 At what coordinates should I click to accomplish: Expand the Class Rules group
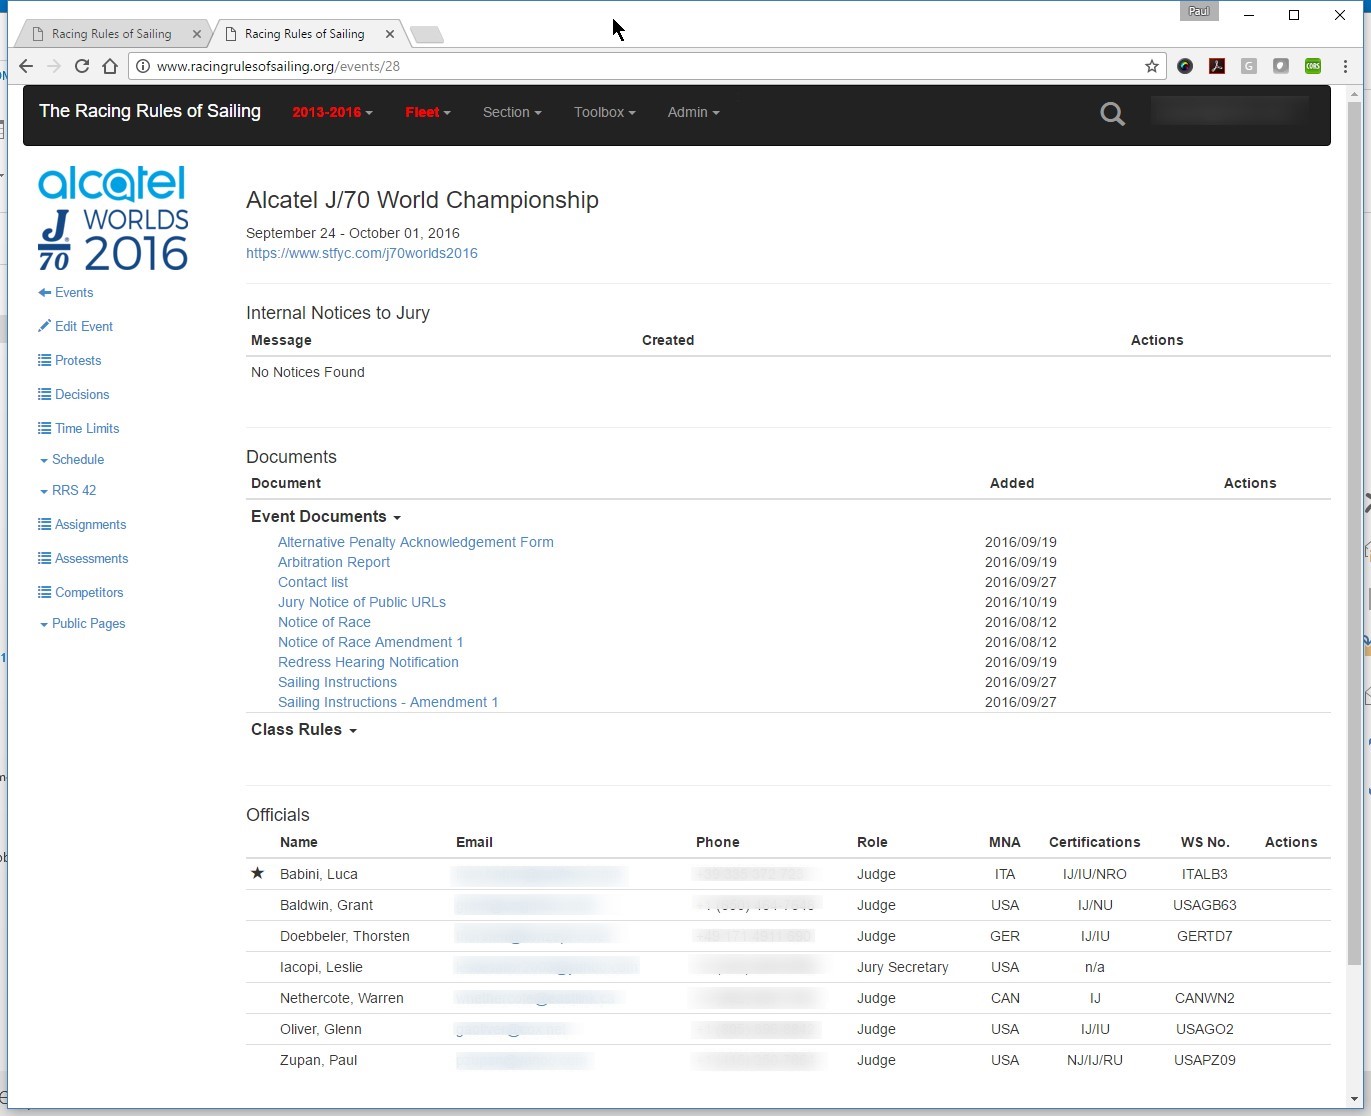[304, 729]
